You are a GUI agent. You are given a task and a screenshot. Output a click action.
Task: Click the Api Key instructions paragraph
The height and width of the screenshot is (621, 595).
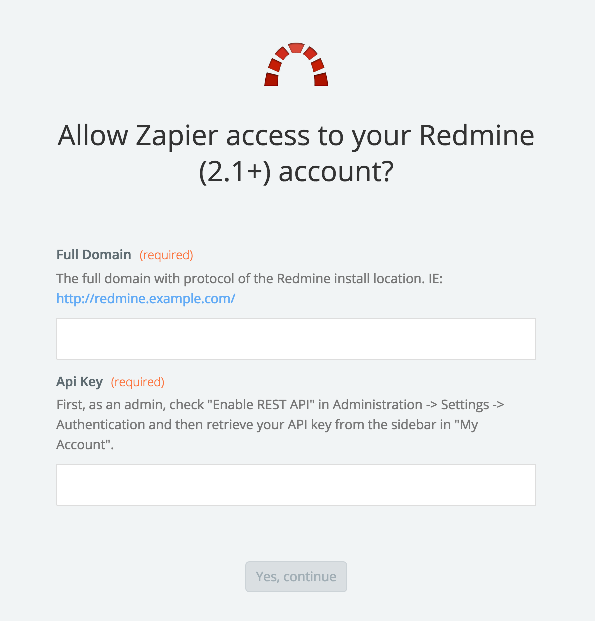[280, 425]
